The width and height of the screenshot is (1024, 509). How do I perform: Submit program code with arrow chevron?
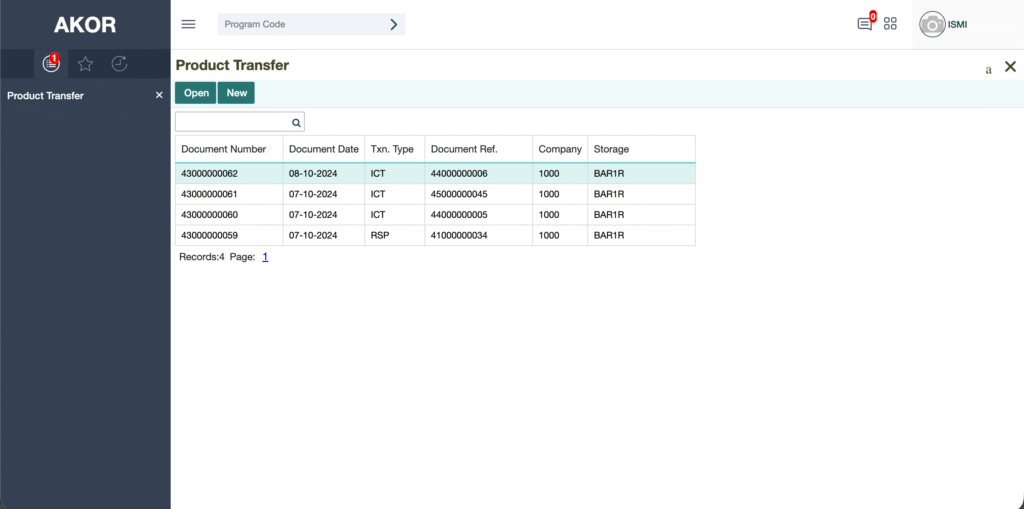click(x=394, y=25)
